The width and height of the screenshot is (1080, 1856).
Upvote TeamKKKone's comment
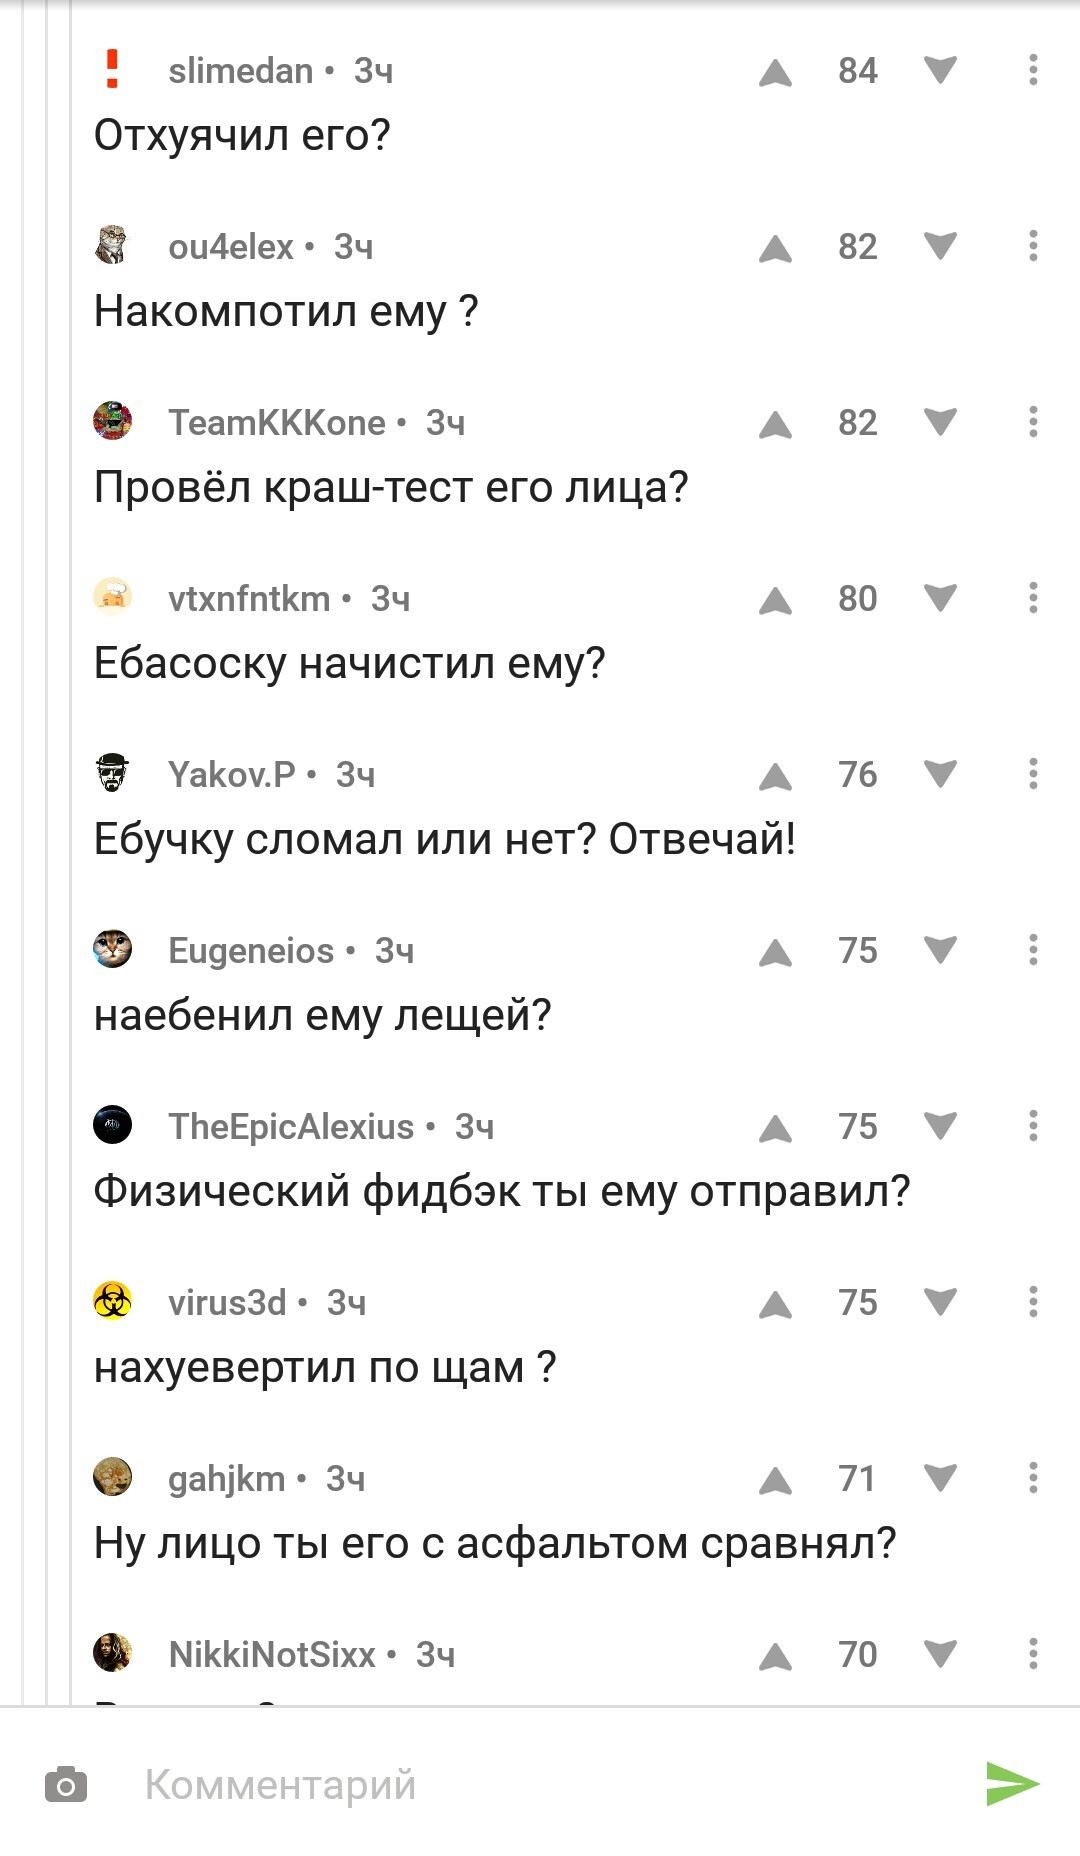coord(775,424)
